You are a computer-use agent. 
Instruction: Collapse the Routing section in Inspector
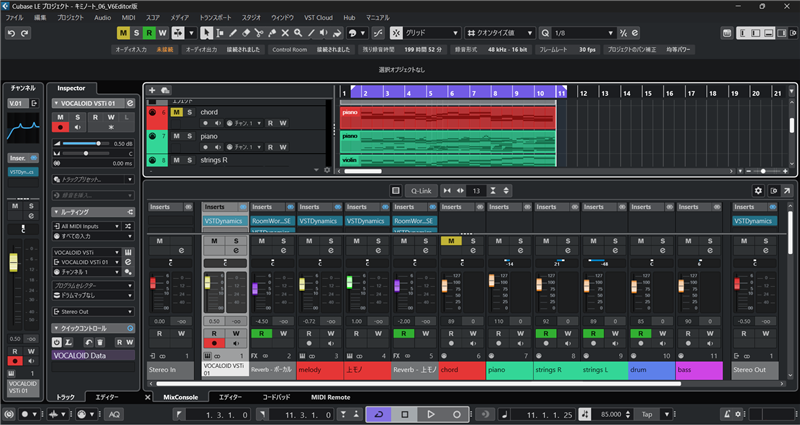pyautogui.click(x=56, y=212)
